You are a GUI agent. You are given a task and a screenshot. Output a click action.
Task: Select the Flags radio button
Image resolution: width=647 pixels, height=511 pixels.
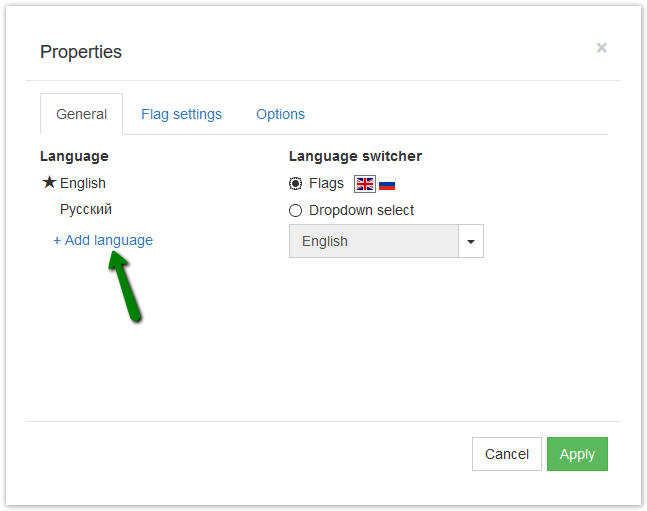295,183
